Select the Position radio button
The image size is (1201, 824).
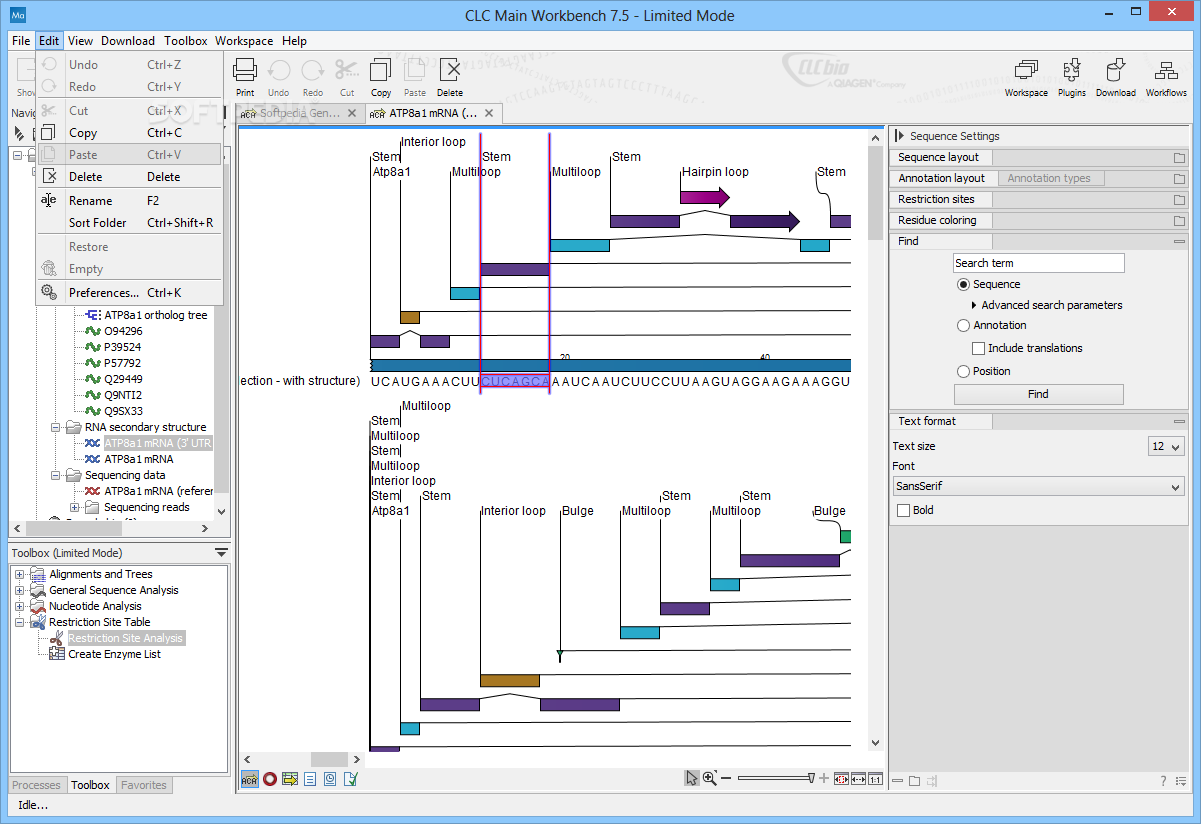click(964, 371)
